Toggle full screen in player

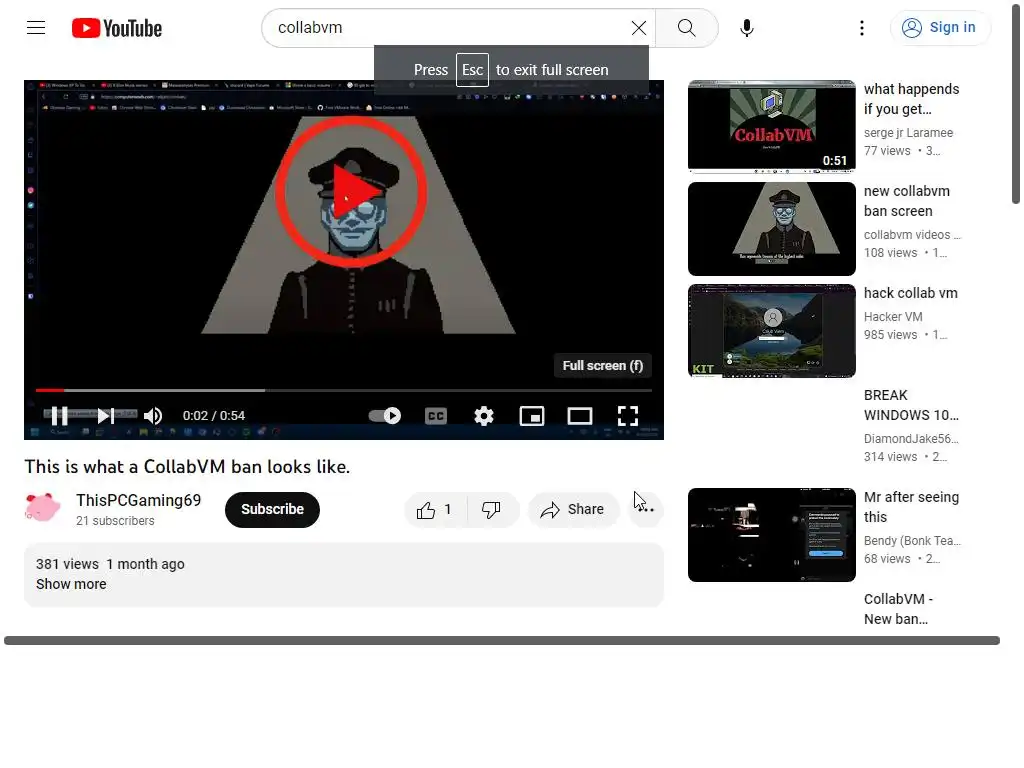tap(628, 415)
